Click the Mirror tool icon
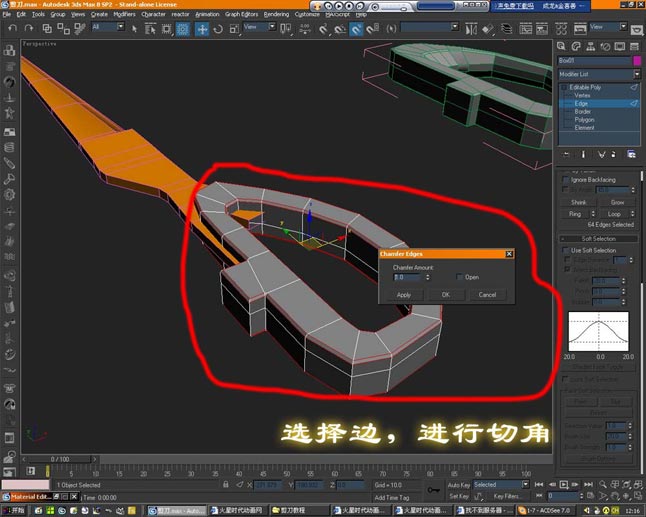Image resolution: width=646 pixels, height=517 pixels. click(x=471, y=29)
